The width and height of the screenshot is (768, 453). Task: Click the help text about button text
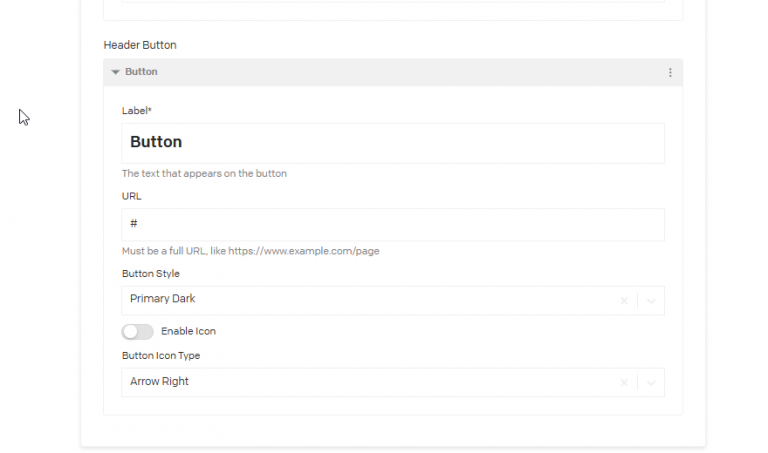click(x=204, y=173)
